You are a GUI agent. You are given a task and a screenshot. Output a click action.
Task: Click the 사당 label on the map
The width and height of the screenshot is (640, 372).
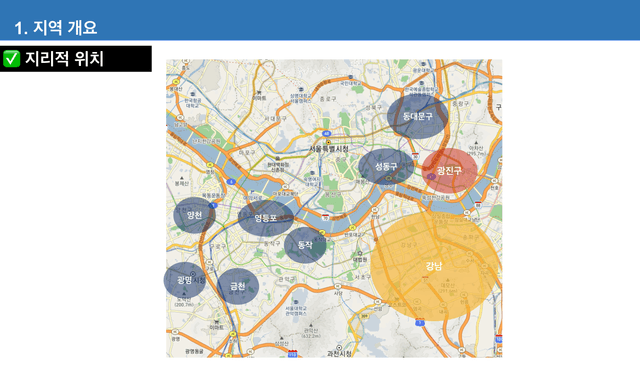click(x=338, y=293)
